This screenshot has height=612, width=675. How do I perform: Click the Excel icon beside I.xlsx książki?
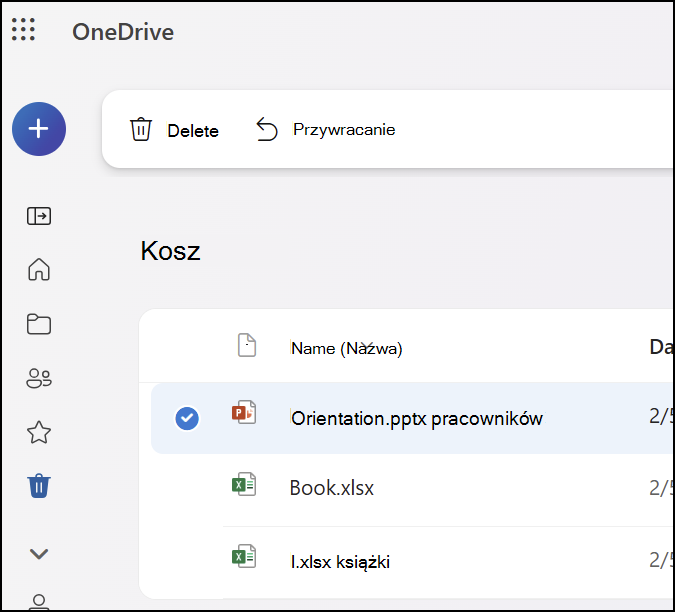tap(244, 558)
